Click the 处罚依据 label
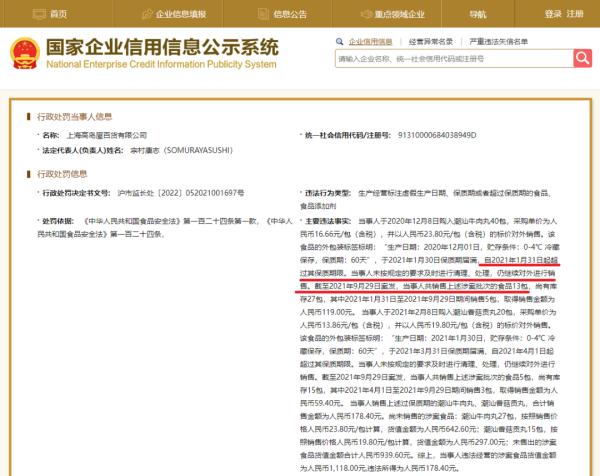 click(58, 221)
